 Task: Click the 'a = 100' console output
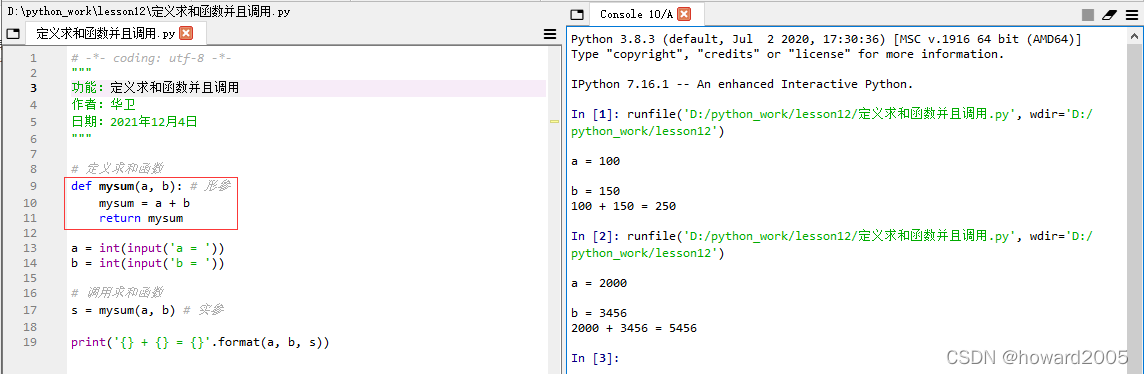tap(595, 161)
